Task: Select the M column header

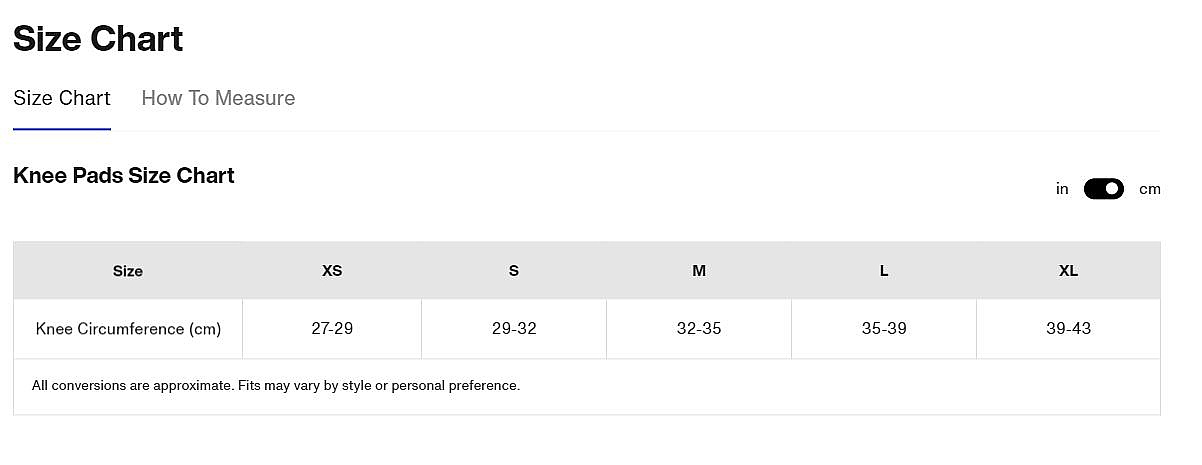Action: 699,271
